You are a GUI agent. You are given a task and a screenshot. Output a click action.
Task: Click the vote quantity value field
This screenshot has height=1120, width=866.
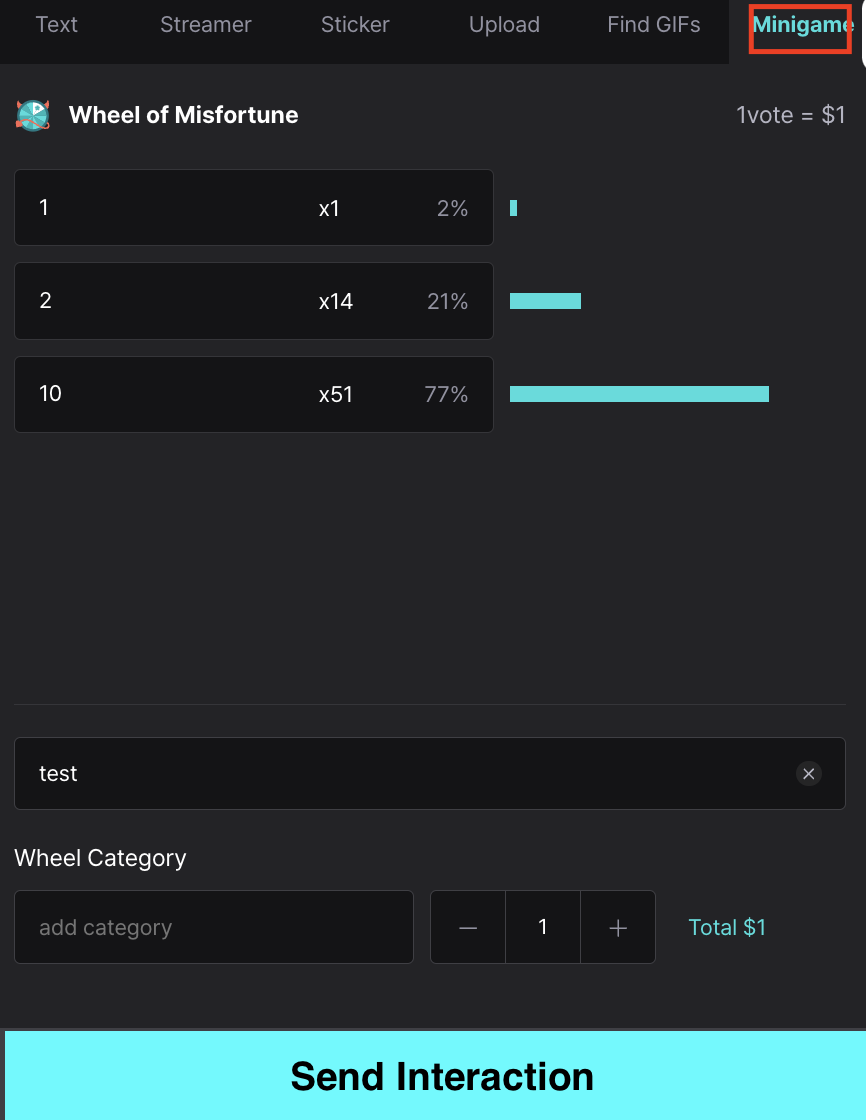coord(543,927)
